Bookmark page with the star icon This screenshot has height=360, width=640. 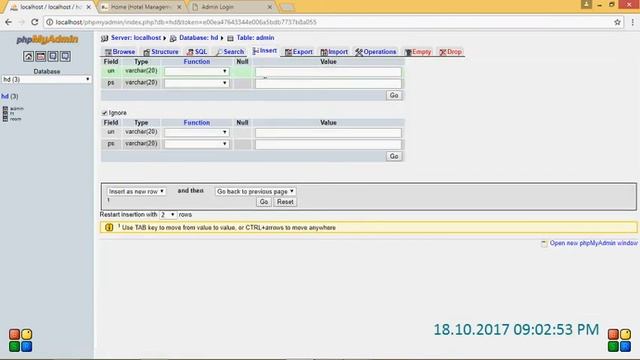(x=617, y=22)
